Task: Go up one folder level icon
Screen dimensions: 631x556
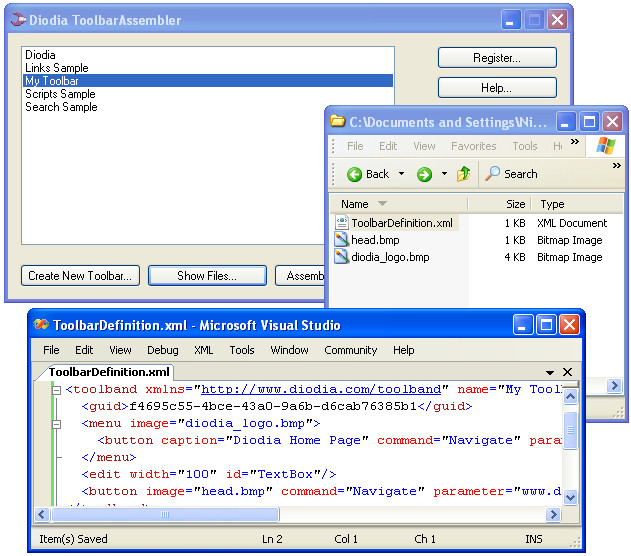Action: point(463,174)
